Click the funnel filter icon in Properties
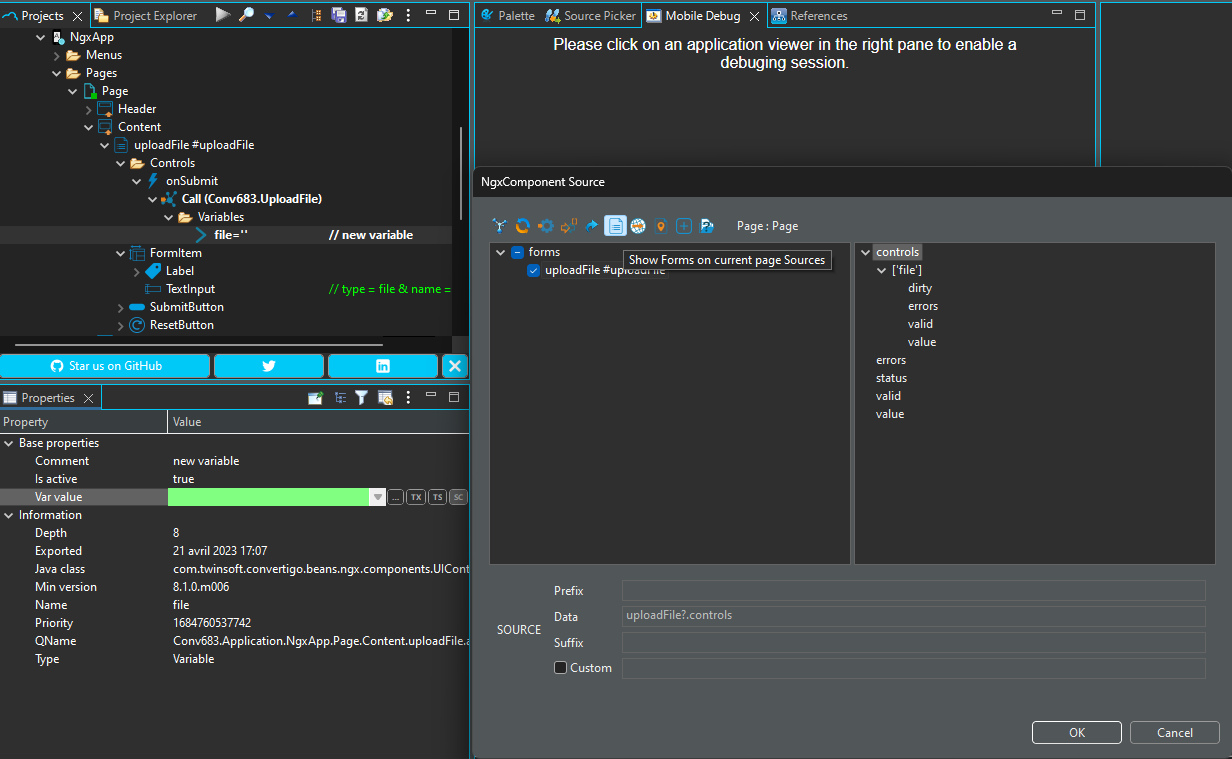Screen dimensions: 1232x759 tap(361, 398)
